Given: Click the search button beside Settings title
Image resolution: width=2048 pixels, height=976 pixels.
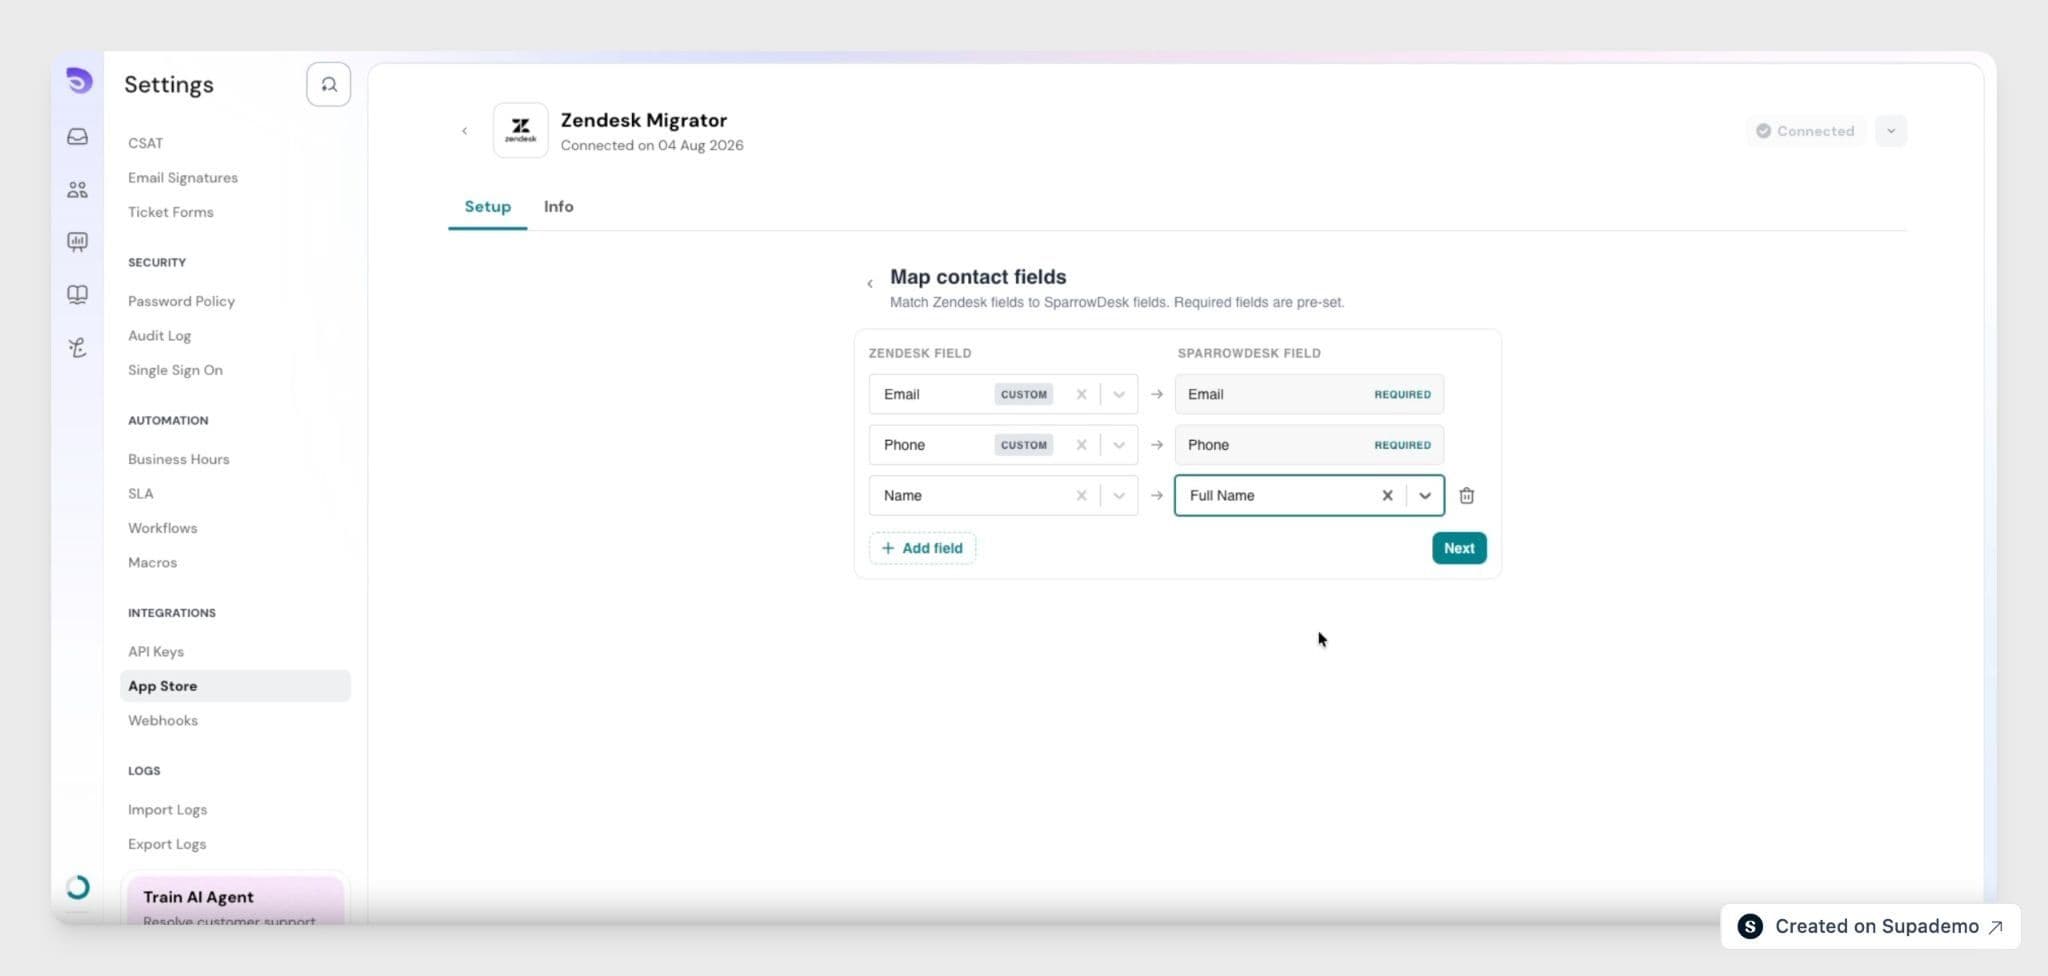Looking at the screenshot, I should tap(328, 85).
